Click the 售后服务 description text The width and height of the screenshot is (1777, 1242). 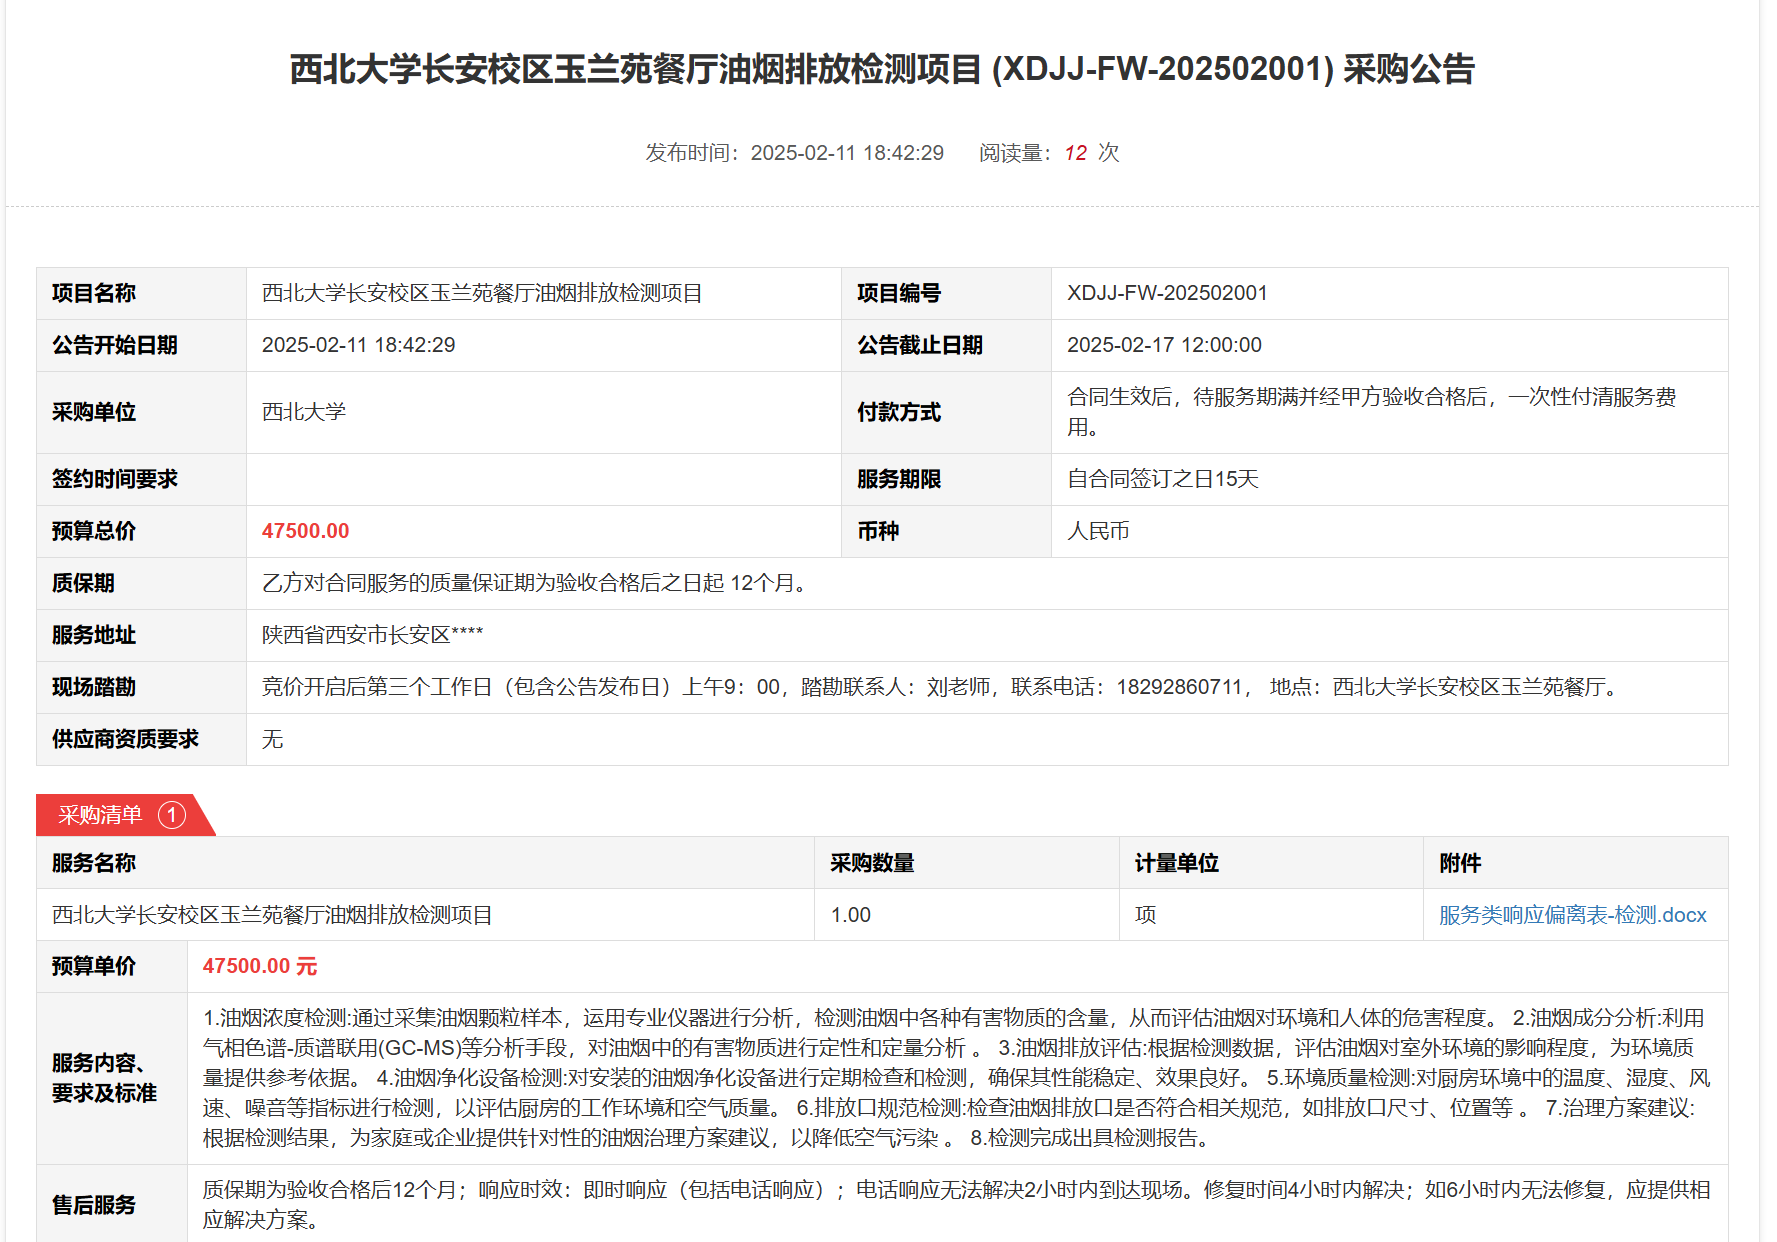(955, 1204)
